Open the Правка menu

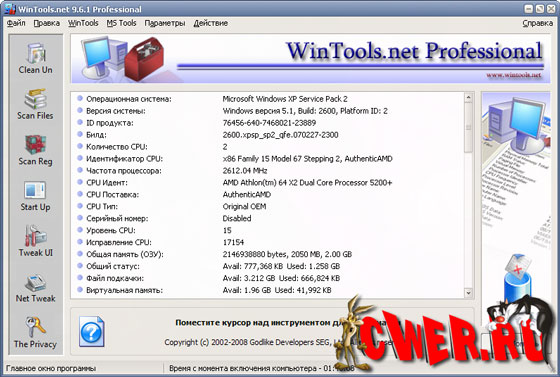(x=46, y=23)
